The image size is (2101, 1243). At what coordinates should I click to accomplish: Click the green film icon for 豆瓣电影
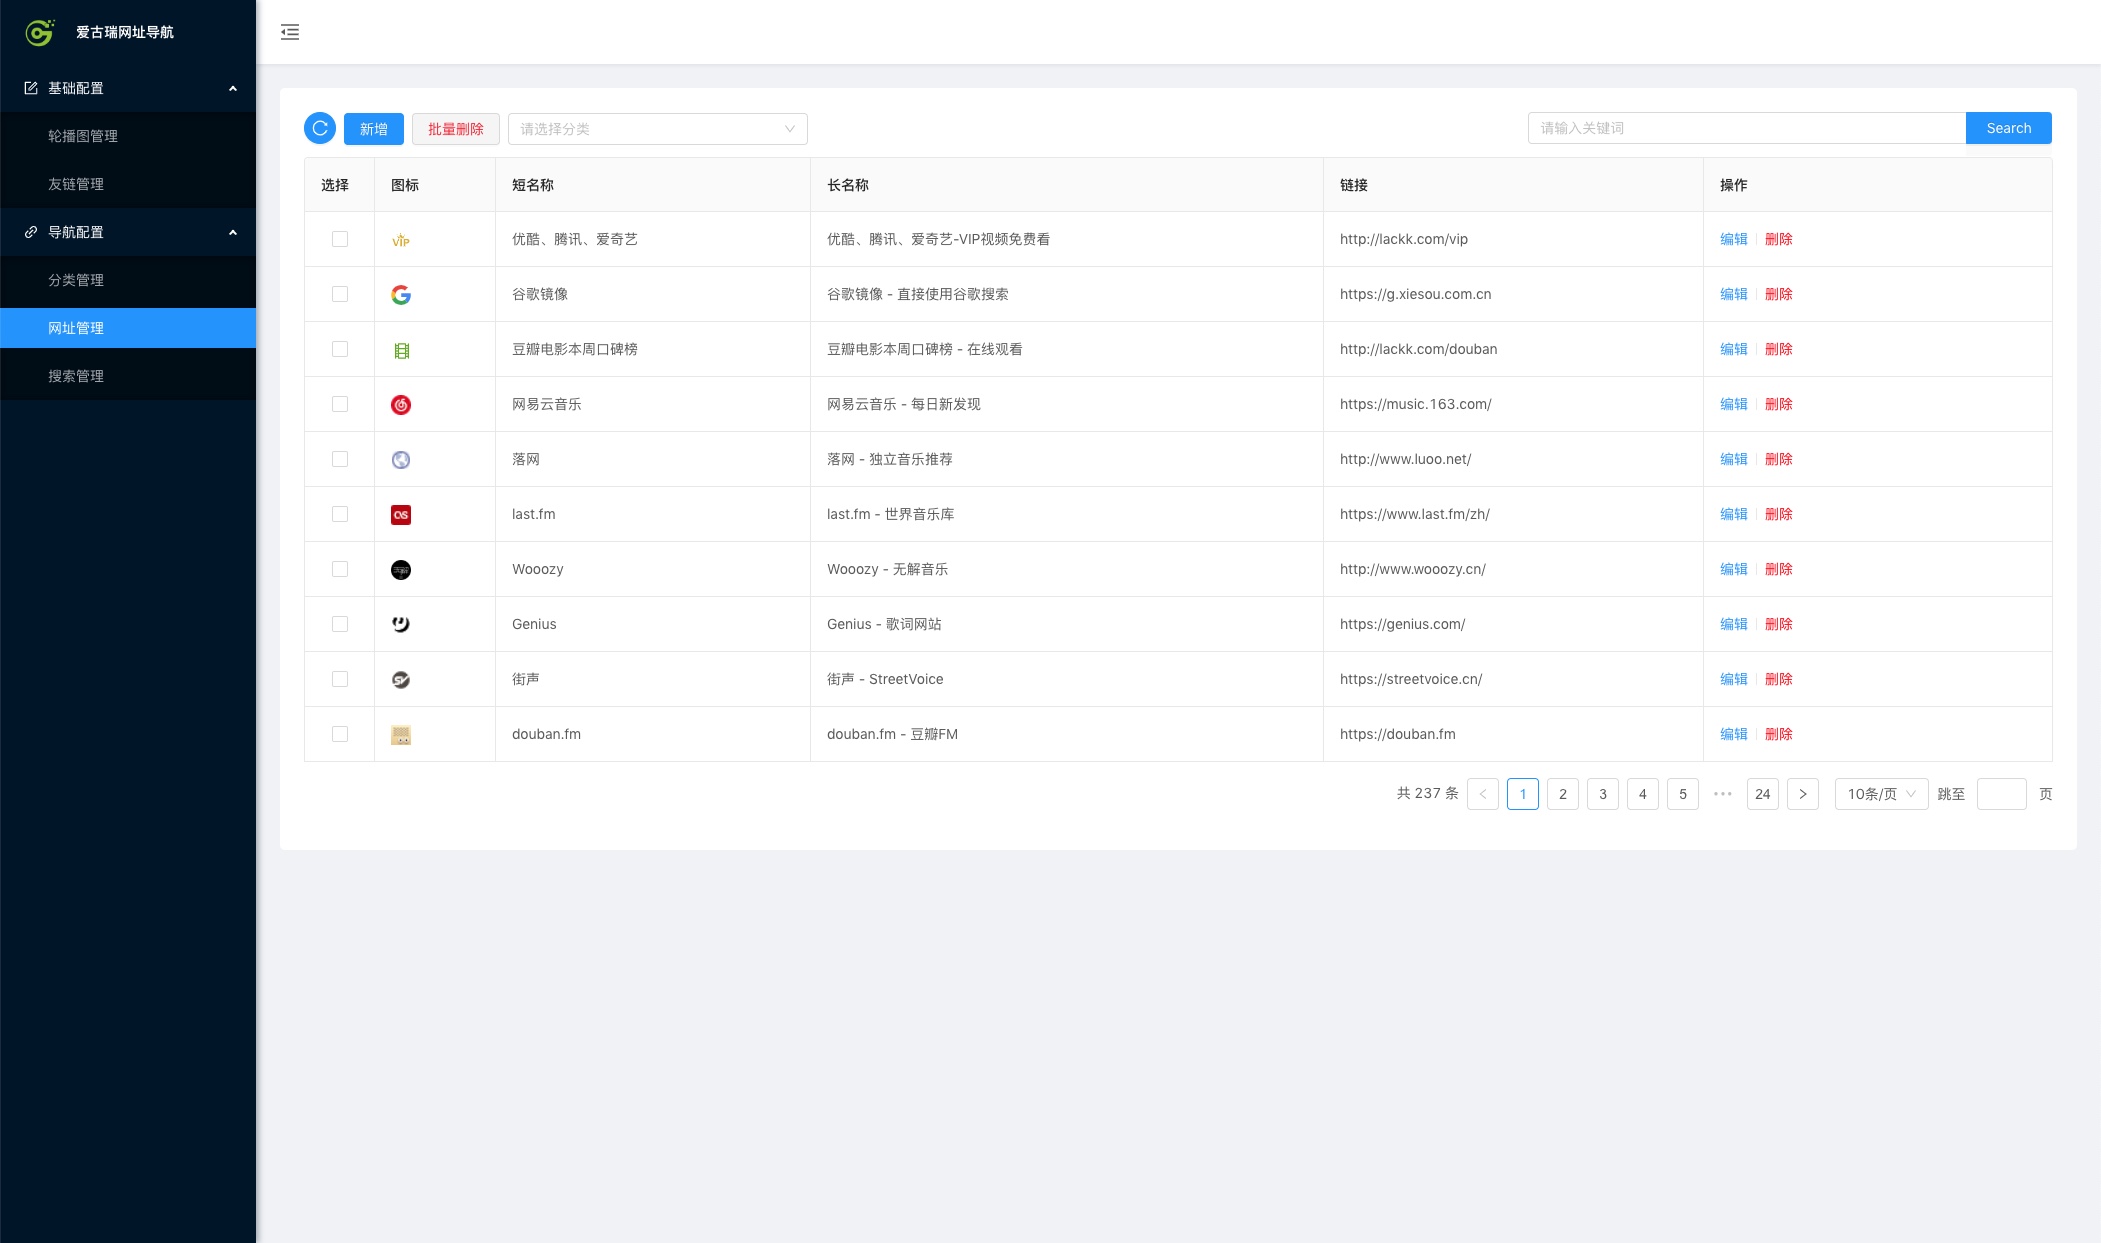tap(401, 350)
